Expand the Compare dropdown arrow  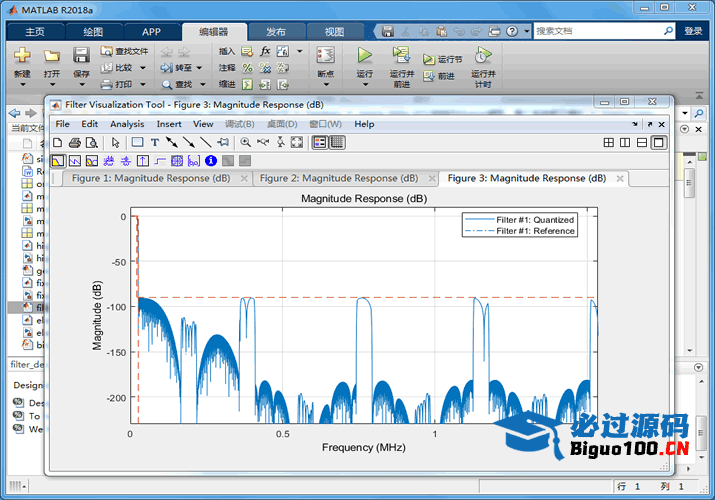[x=143, y=68]
